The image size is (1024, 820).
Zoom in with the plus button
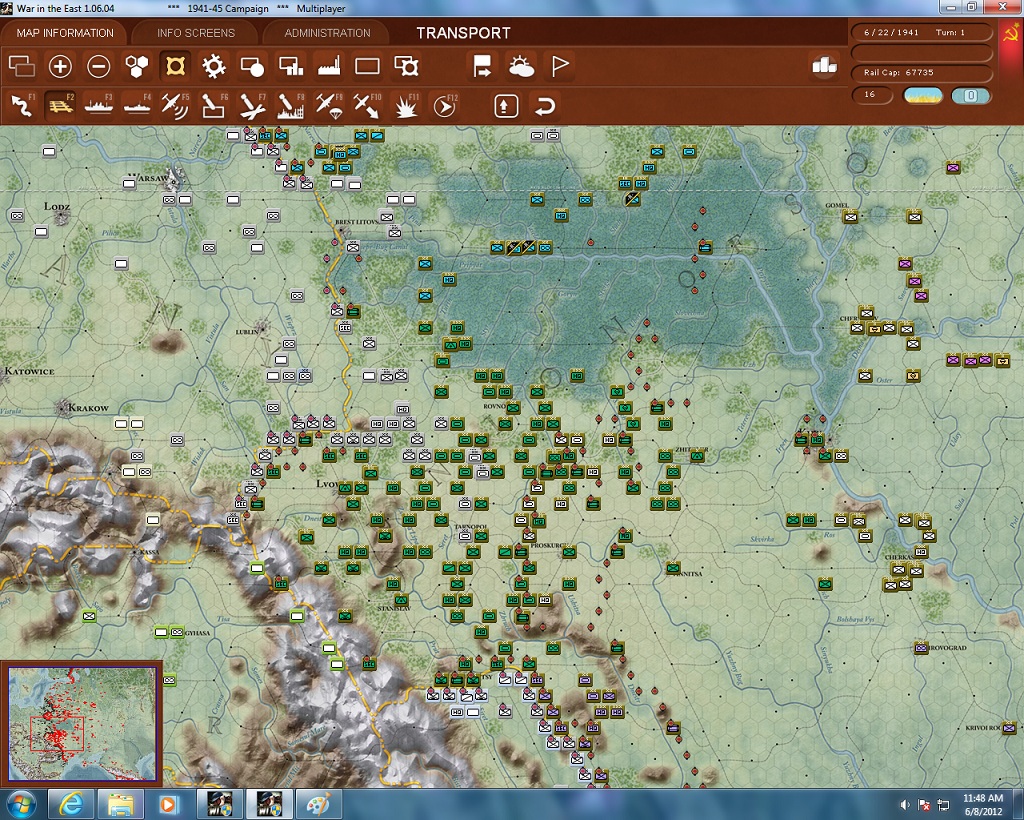60,66
